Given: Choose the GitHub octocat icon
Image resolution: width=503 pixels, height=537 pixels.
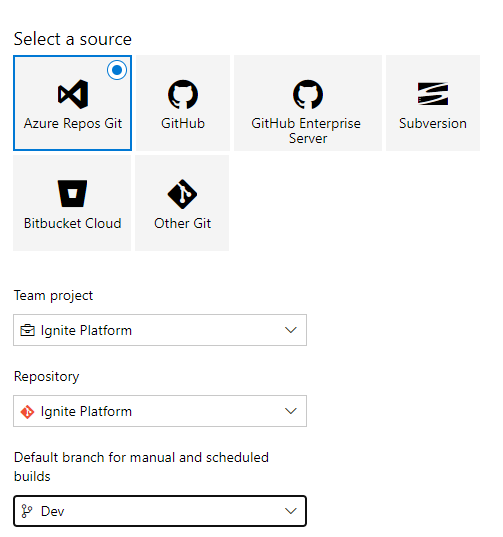Looking at the screenshot, I should (183, 94).
